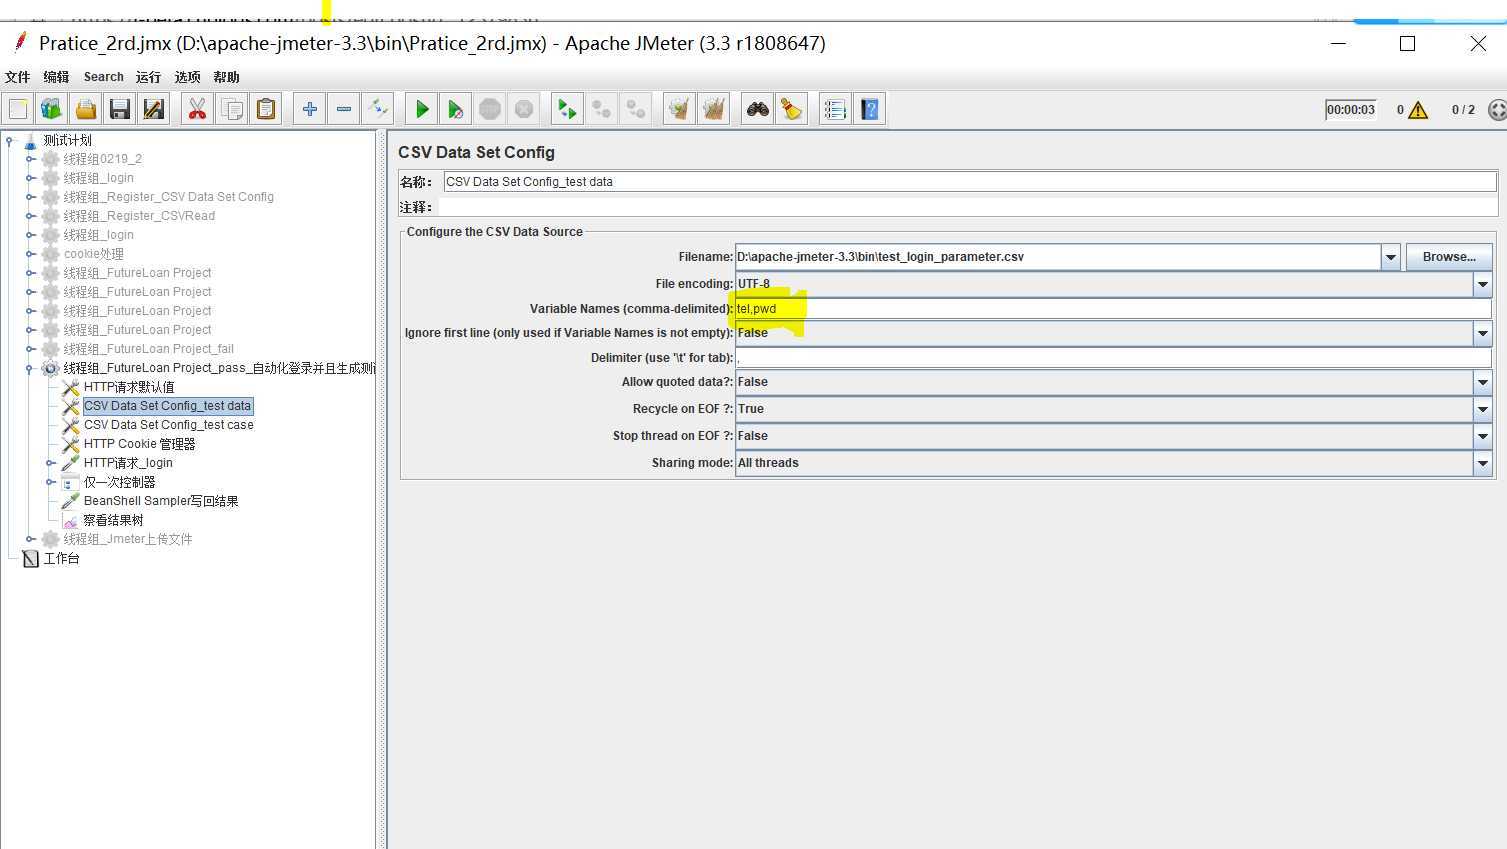Click the Cut scissors toolbar icon
Screen dimensions: 1507x849
click(x=197, y=109)
